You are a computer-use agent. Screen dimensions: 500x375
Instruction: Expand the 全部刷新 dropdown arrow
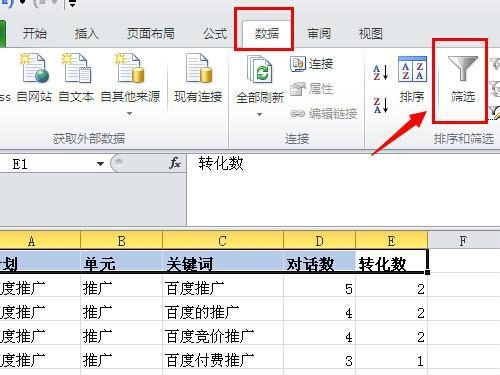coord(260,115)
